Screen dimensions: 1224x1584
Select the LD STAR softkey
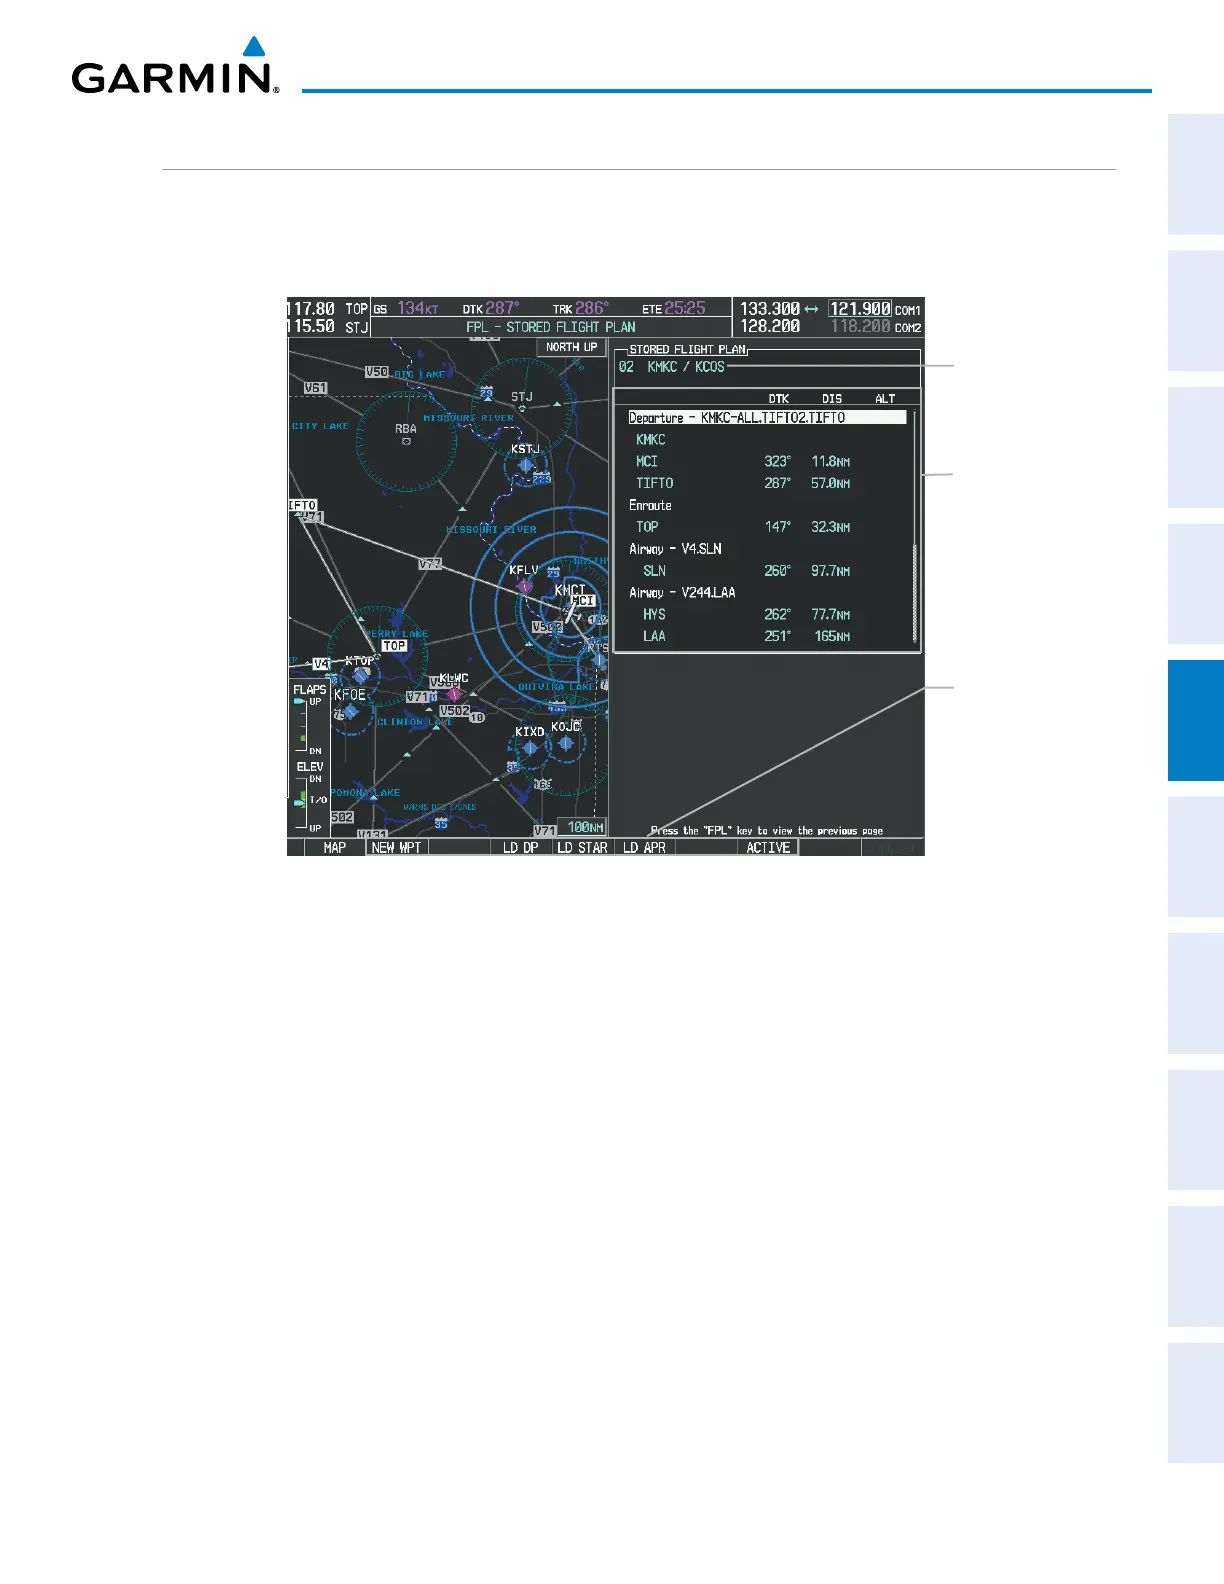coord(582,847)
